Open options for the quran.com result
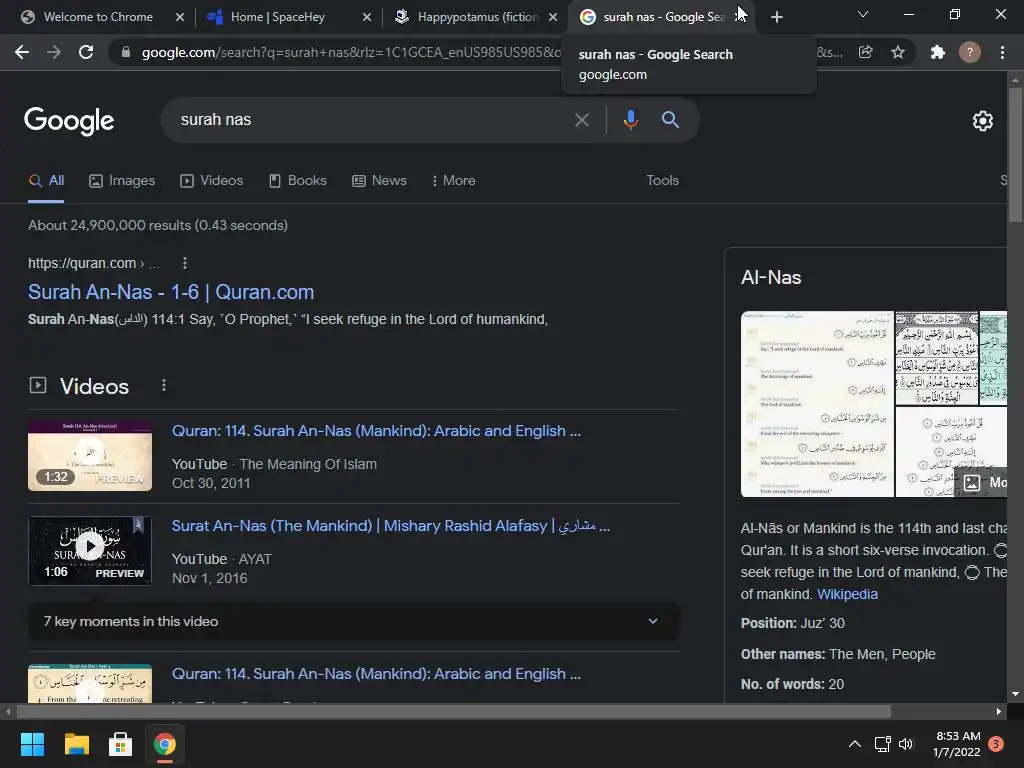1024x768 pixels. tap(185, 263)
